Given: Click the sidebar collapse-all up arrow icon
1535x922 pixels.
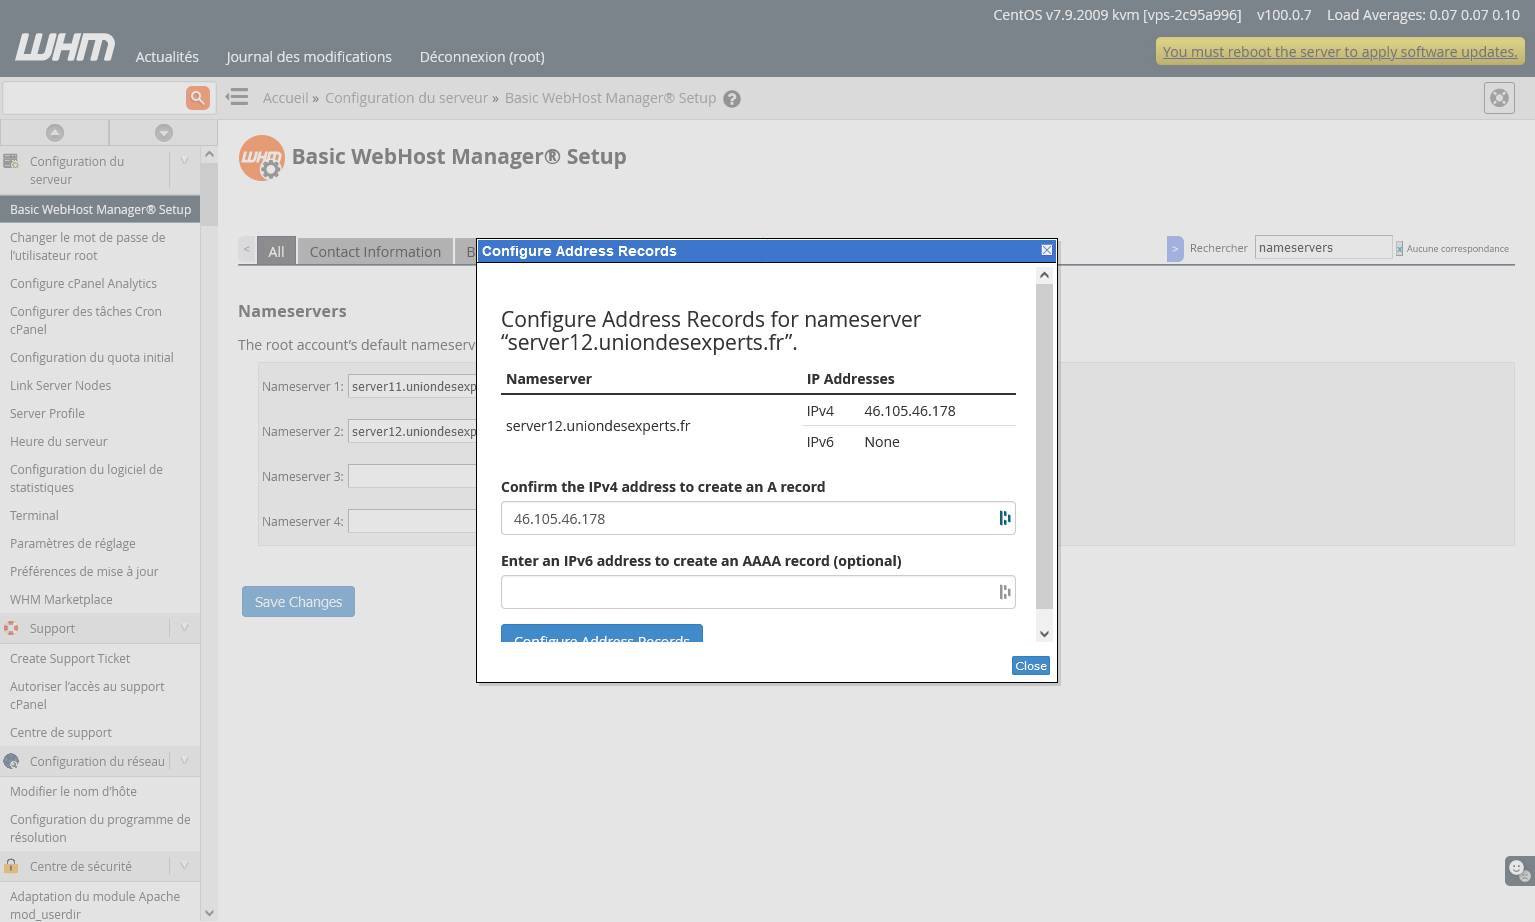Looking at the screenshot, I should (55, 133).
